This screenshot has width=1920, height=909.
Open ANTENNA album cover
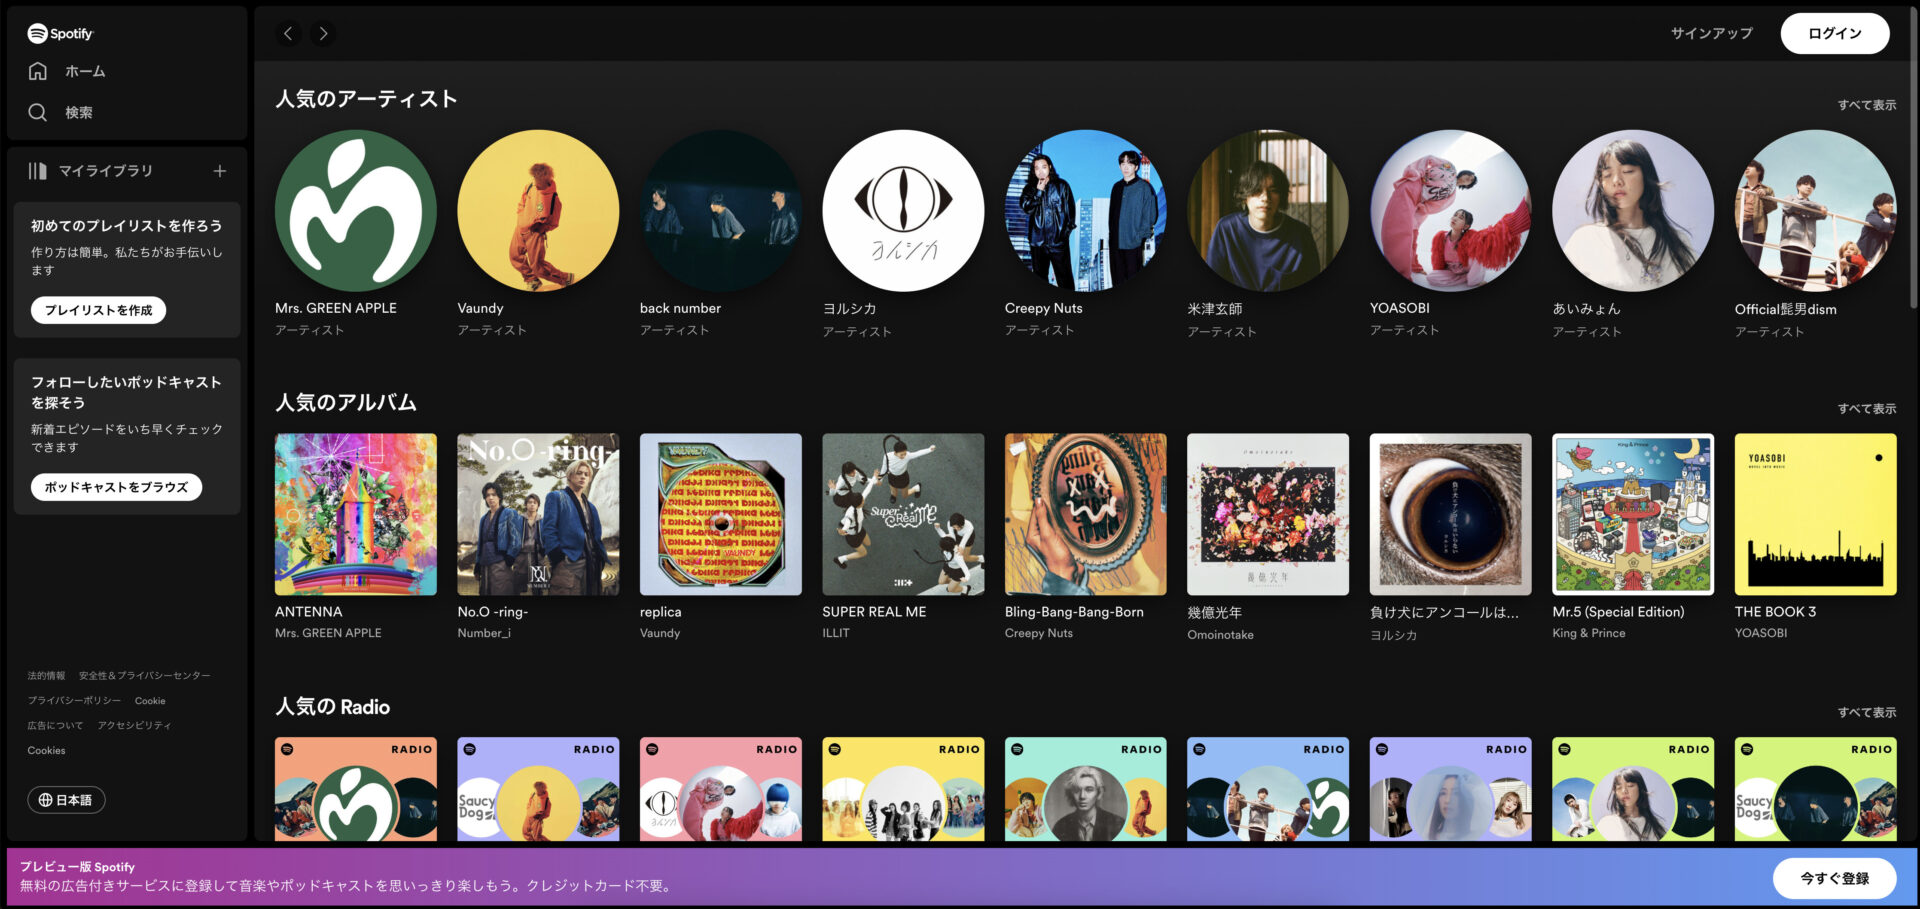(x=356, y=515)
